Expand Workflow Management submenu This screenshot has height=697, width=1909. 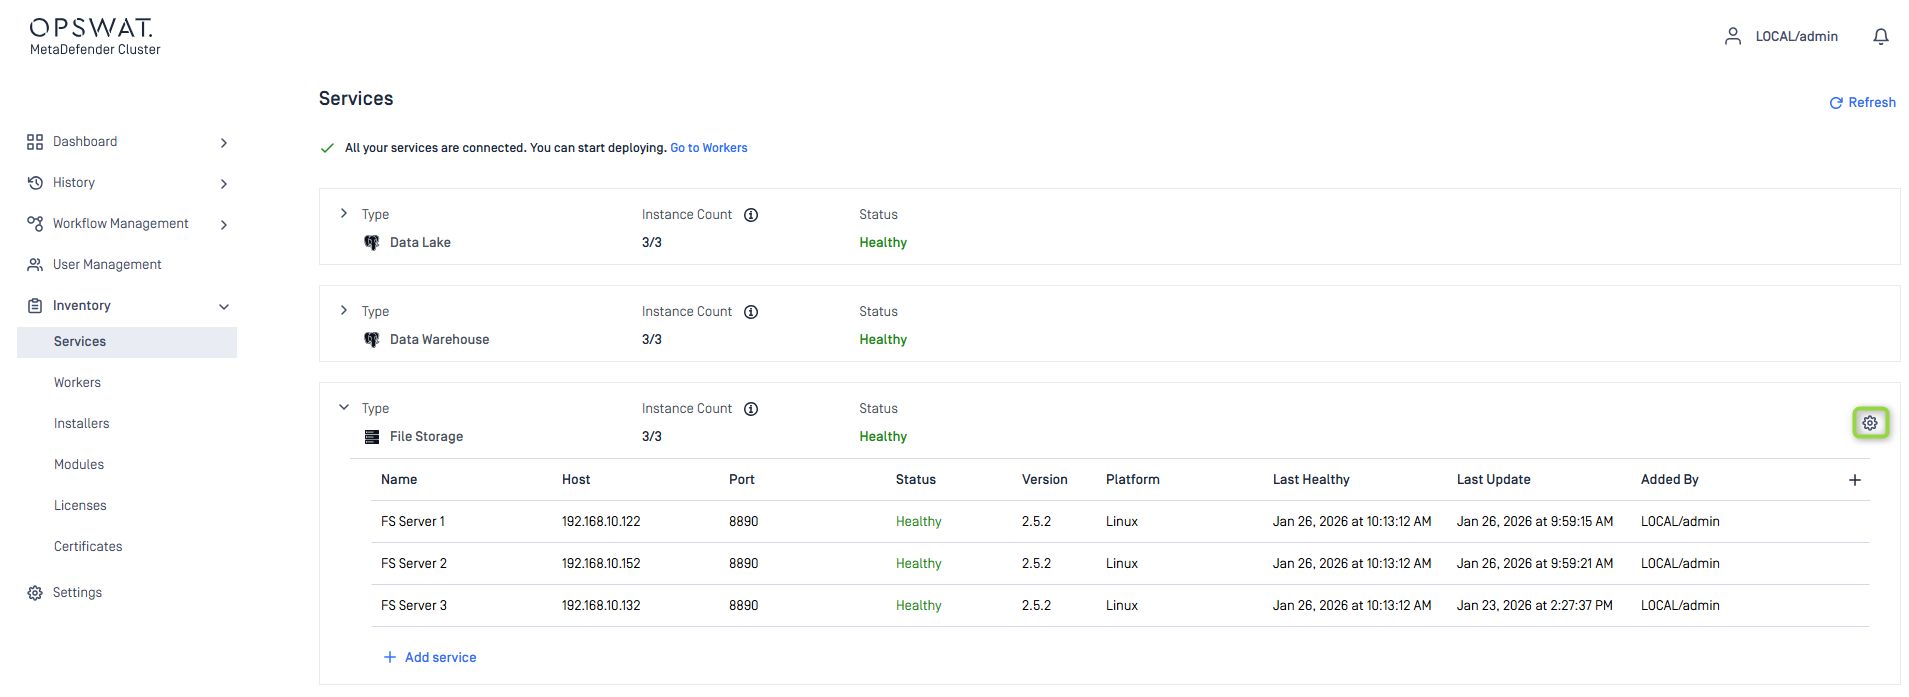click(x=224, y=225)
